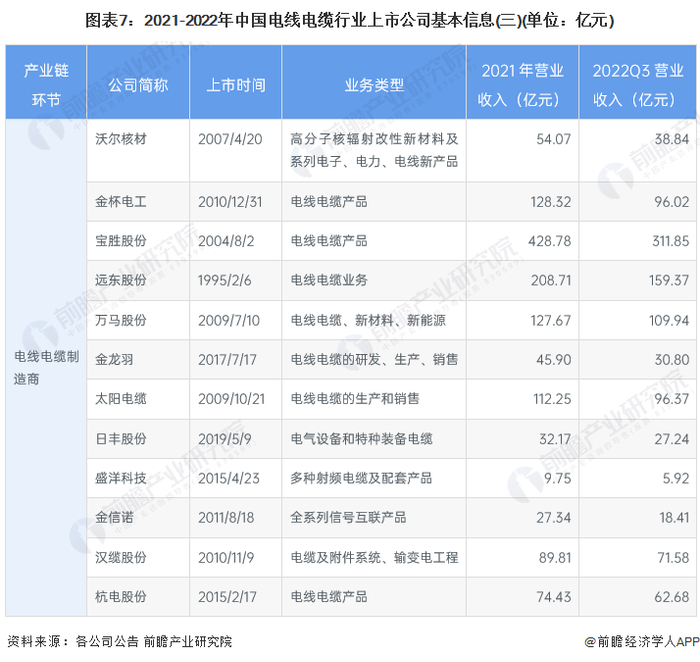Click 2022Q3 revenue value 62.68
Viewport: 700px width, 662px height.
click(672, 597)
